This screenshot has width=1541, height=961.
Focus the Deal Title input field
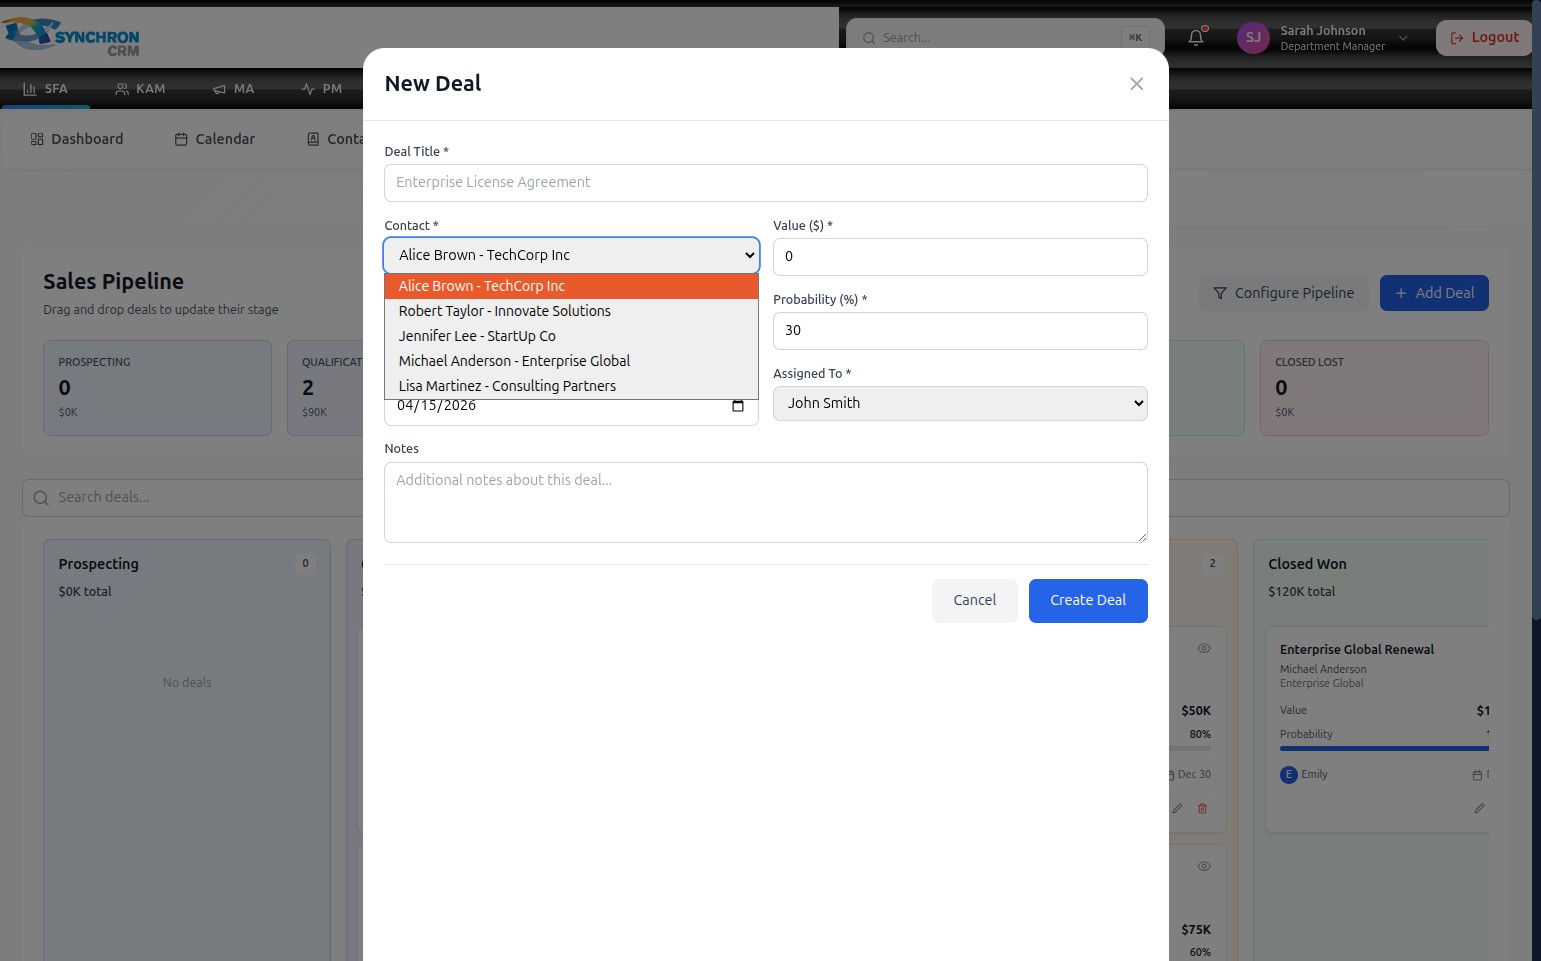pos(766,183)
